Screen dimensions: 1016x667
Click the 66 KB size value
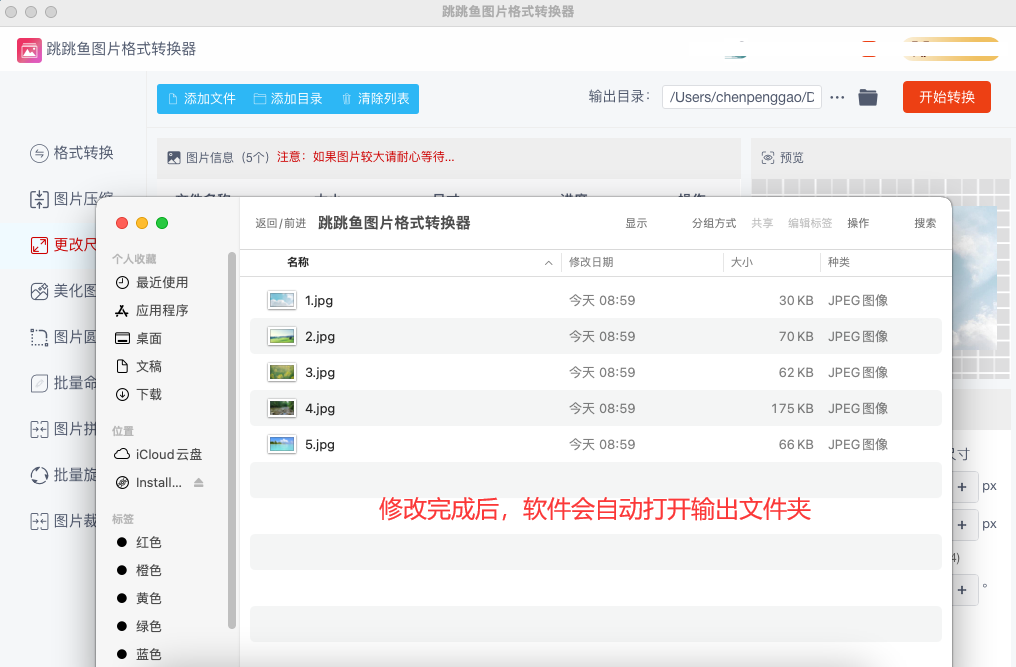(x=796, y=444)
